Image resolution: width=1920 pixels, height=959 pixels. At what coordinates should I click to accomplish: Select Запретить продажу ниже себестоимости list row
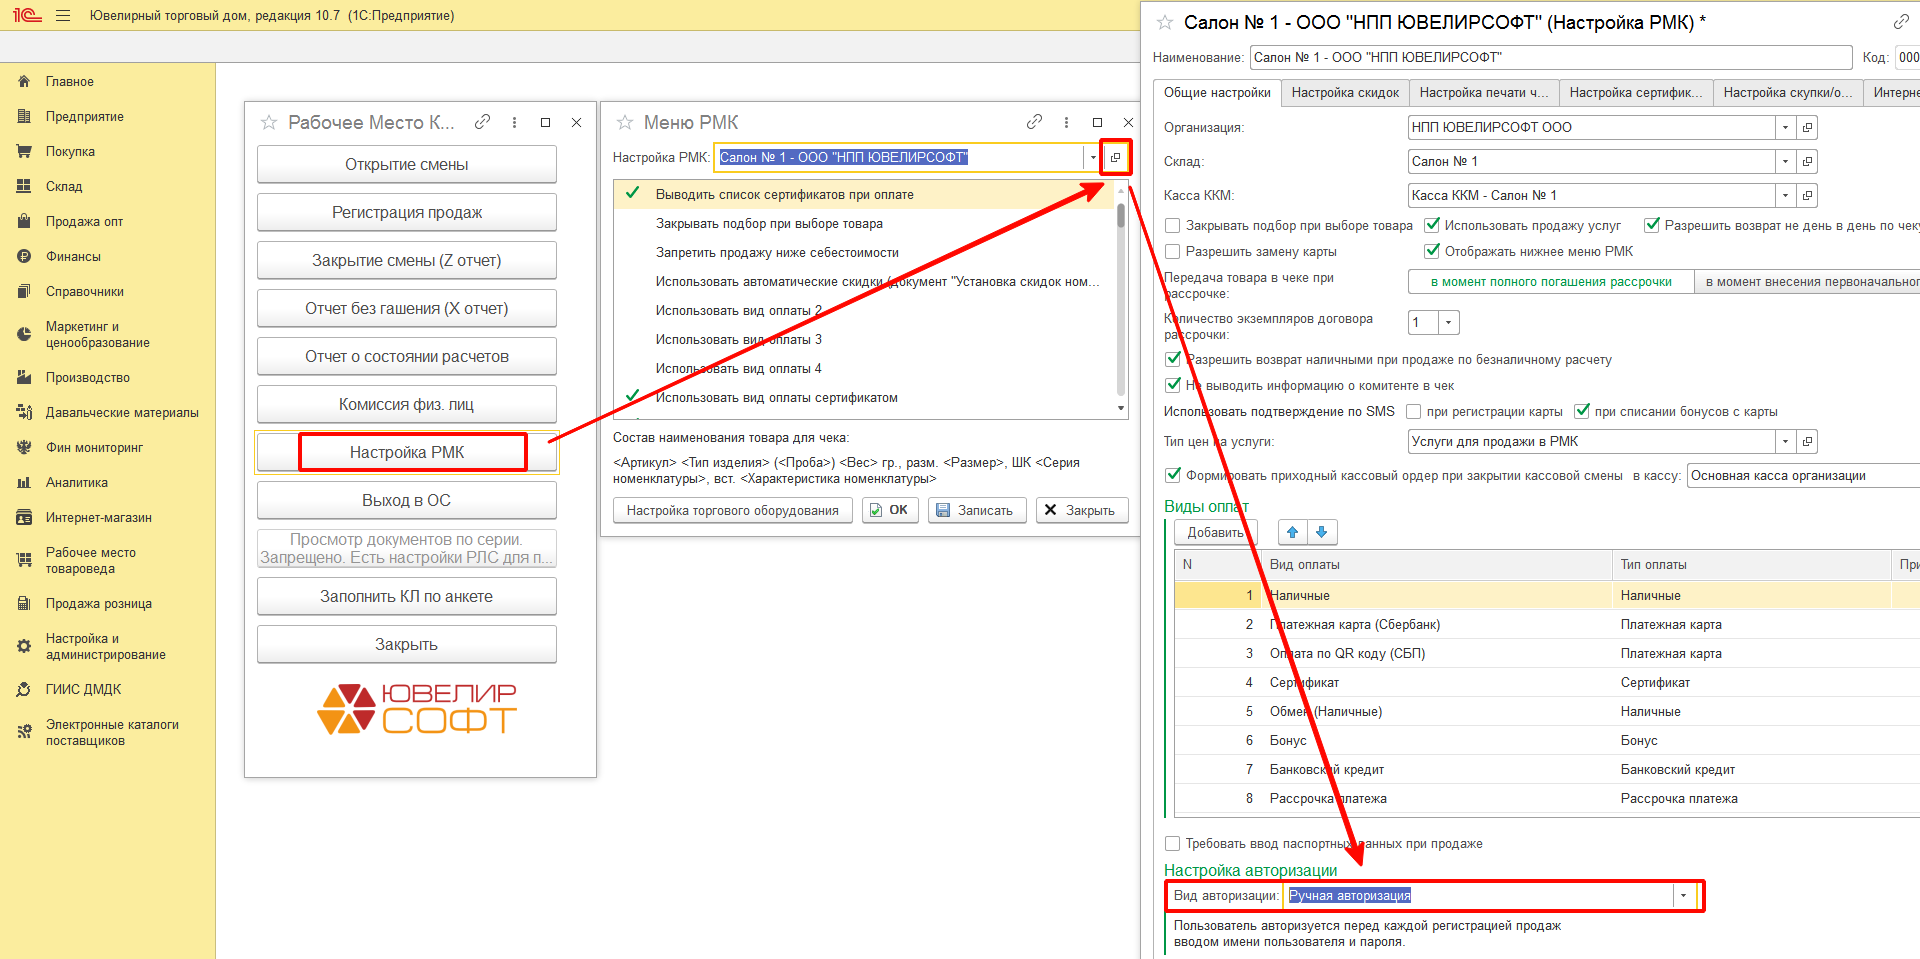tap(864, 253)
